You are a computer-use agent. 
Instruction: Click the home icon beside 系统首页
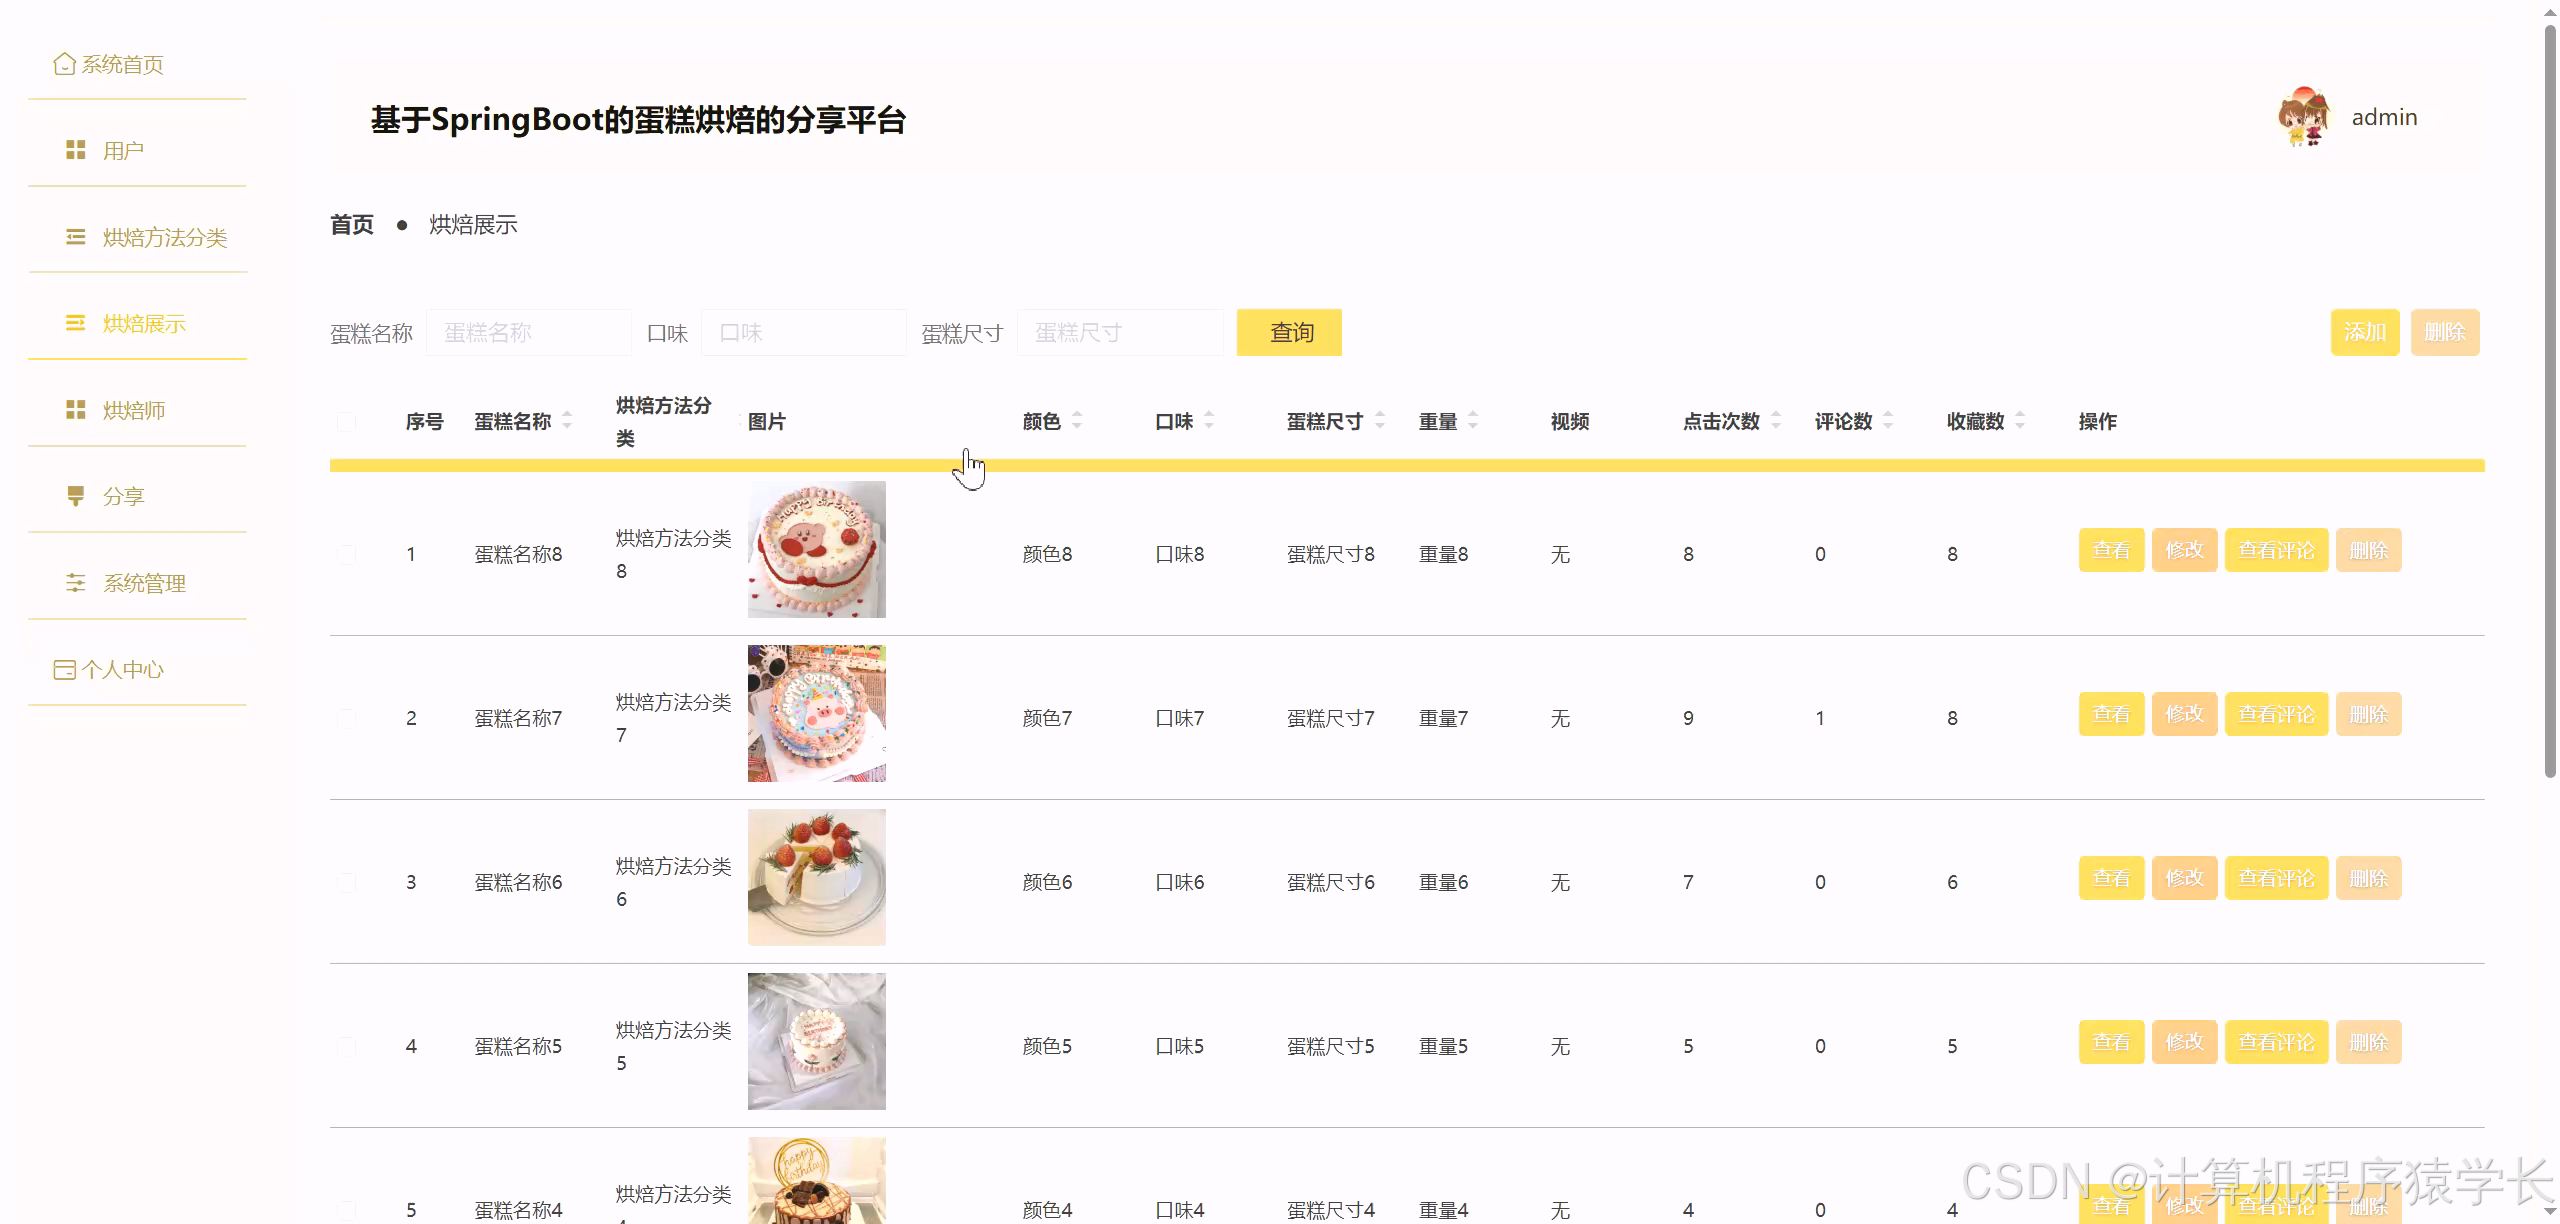point(63,63)
